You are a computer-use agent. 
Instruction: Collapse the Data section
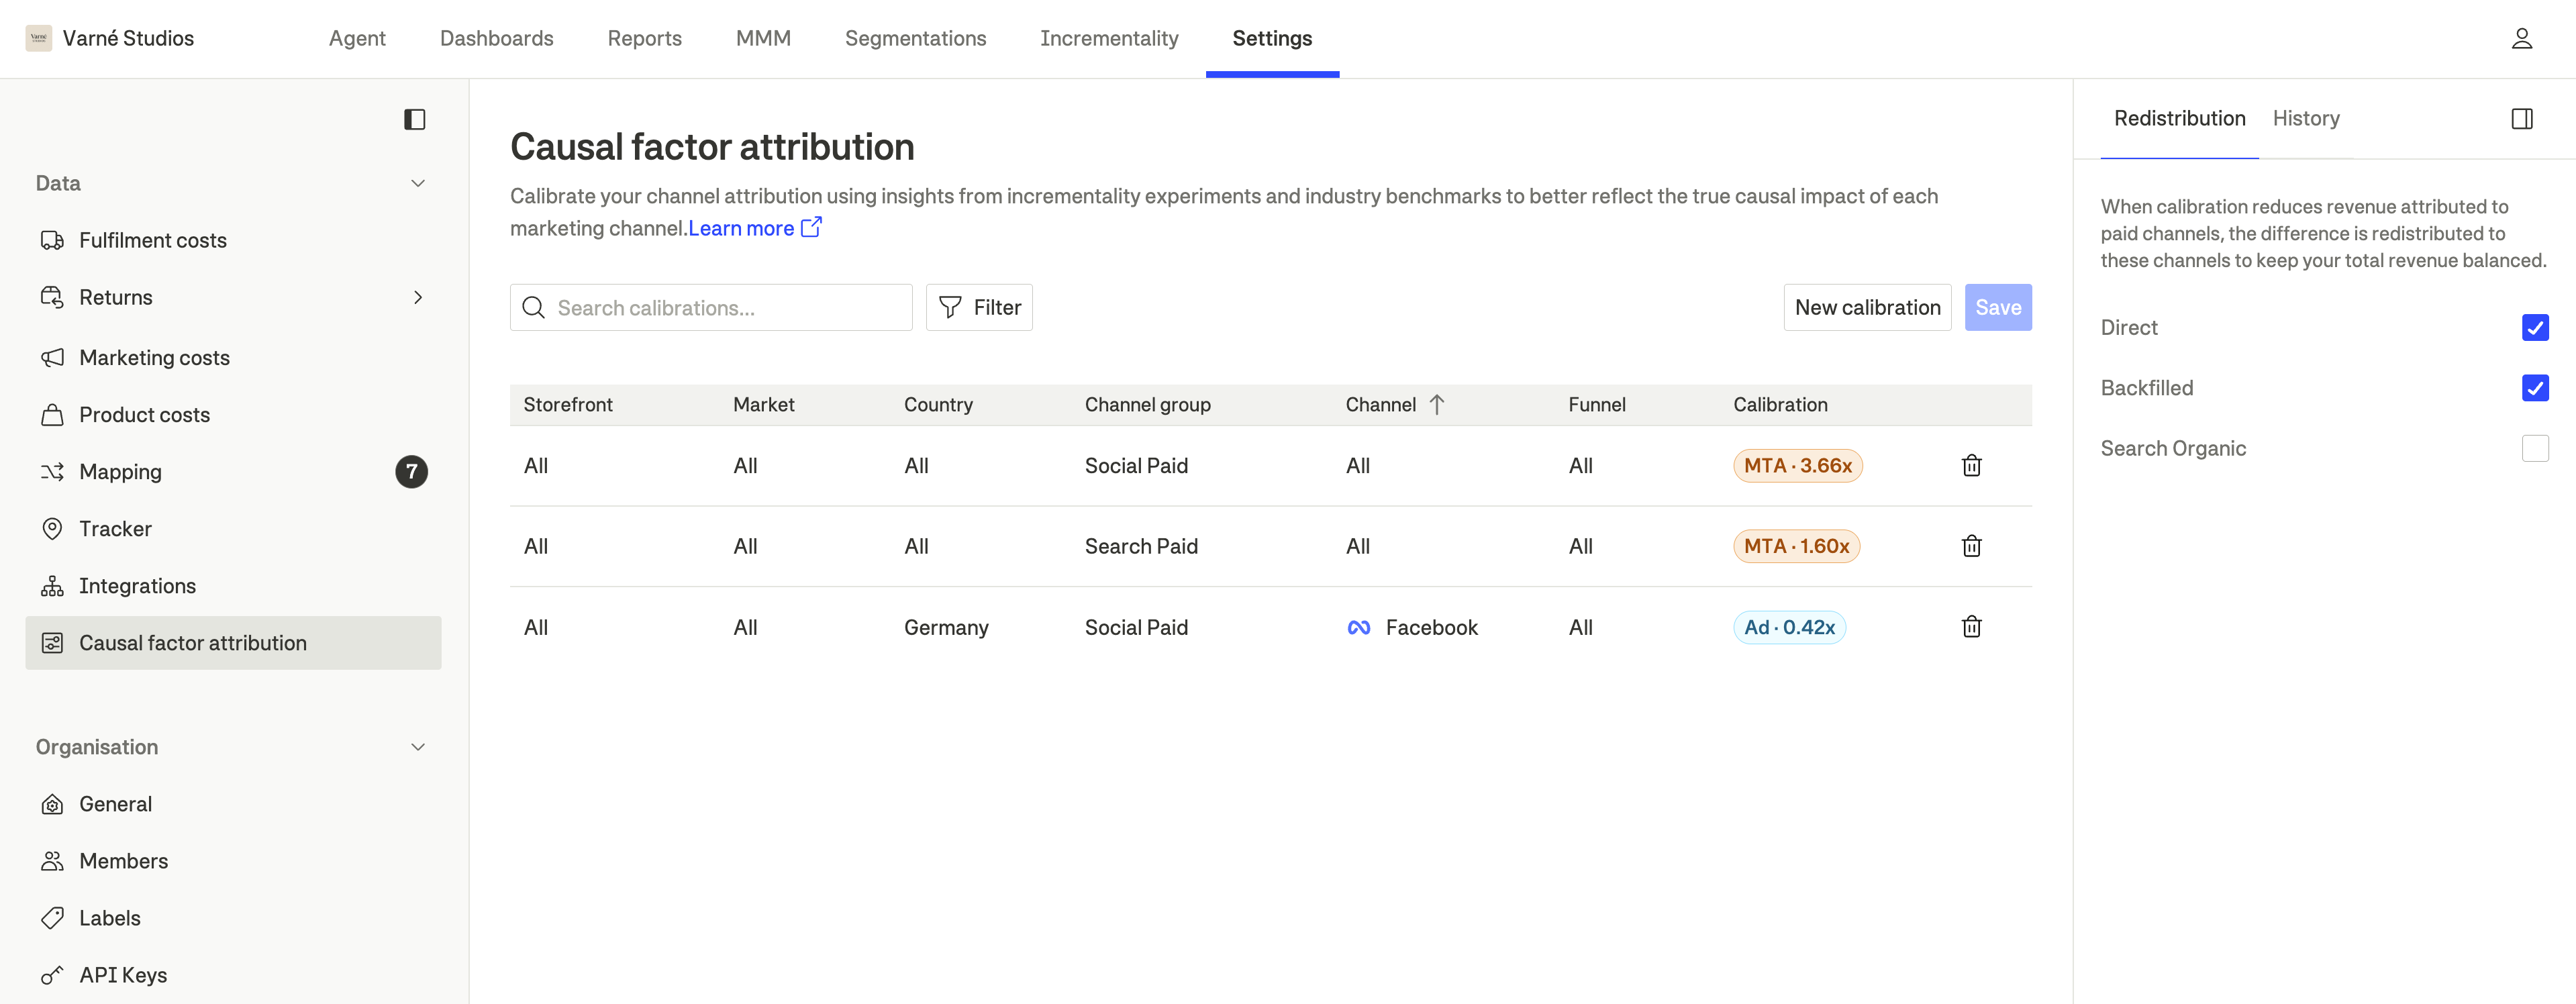pos(417,182)
